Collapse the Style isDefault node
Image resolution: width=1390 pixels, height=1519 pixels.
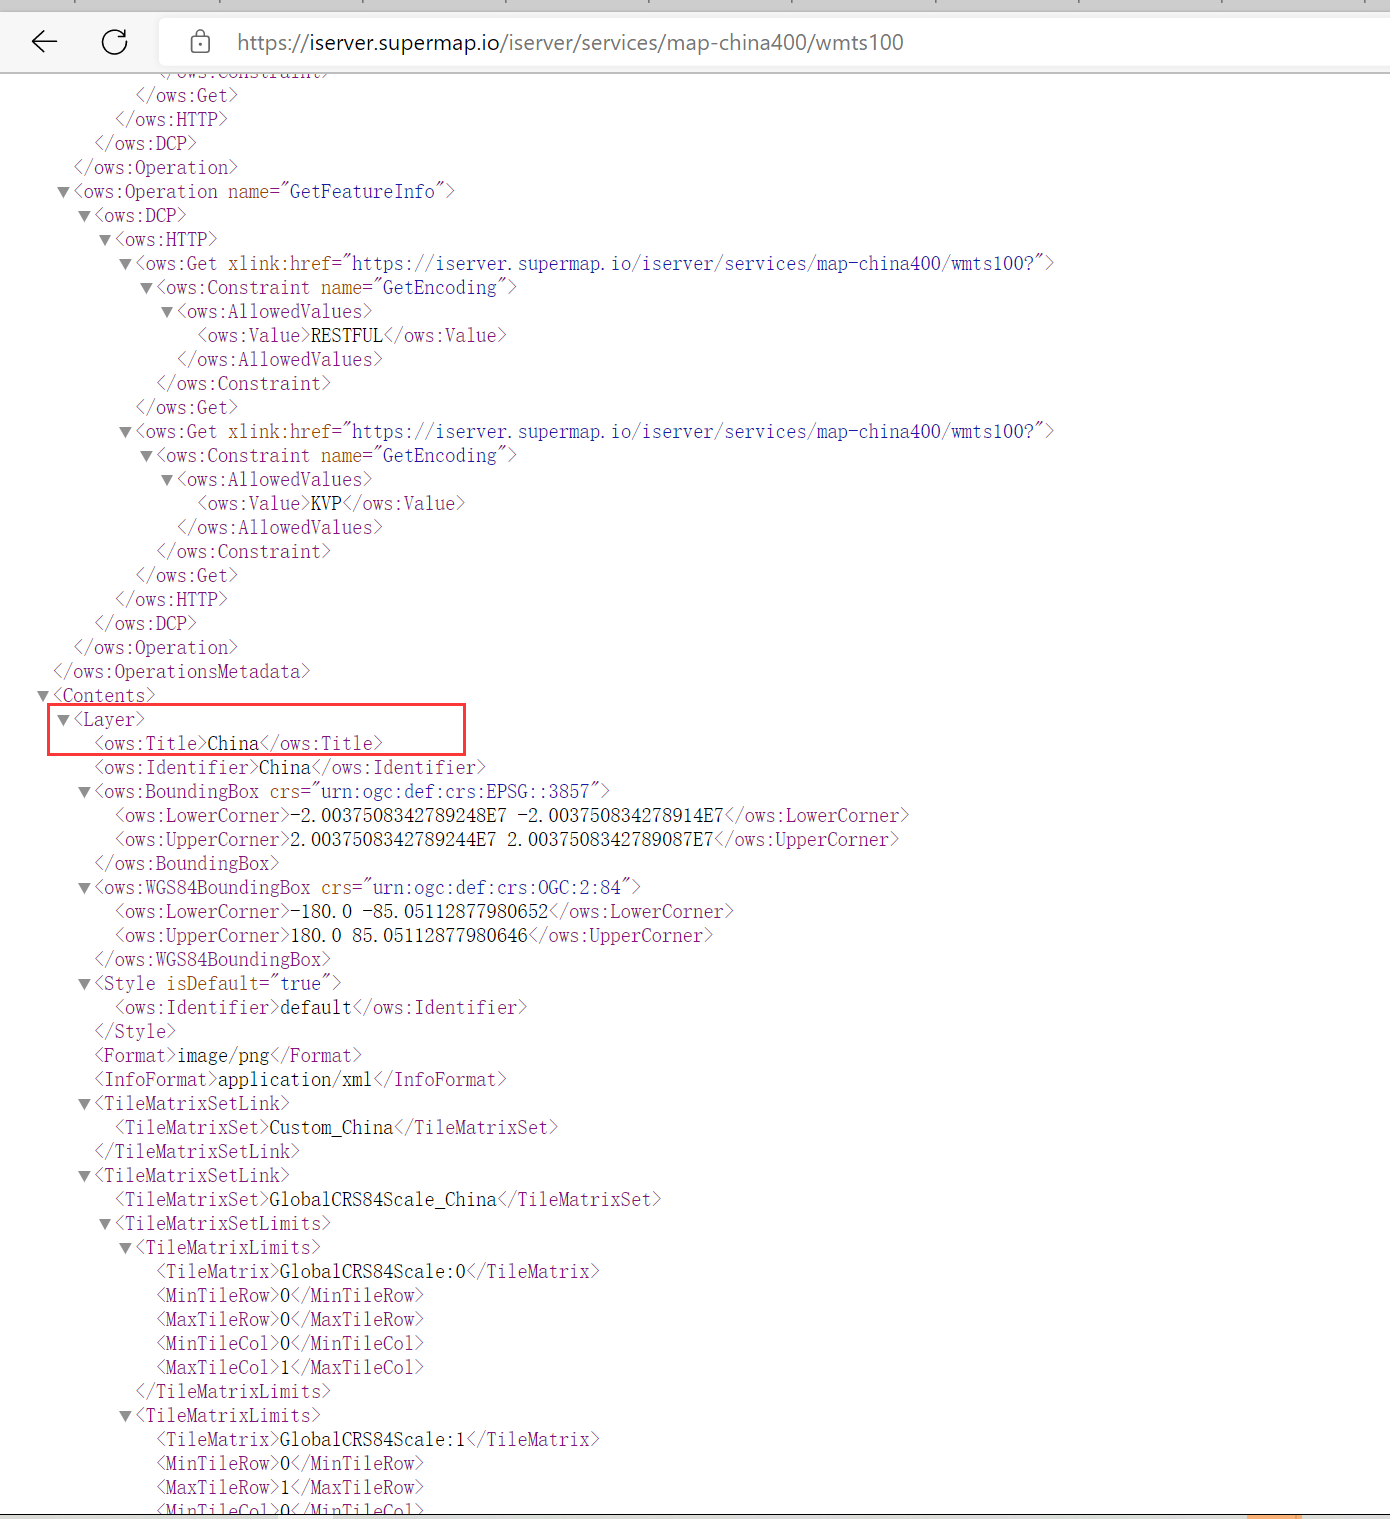tap(85, 984)
